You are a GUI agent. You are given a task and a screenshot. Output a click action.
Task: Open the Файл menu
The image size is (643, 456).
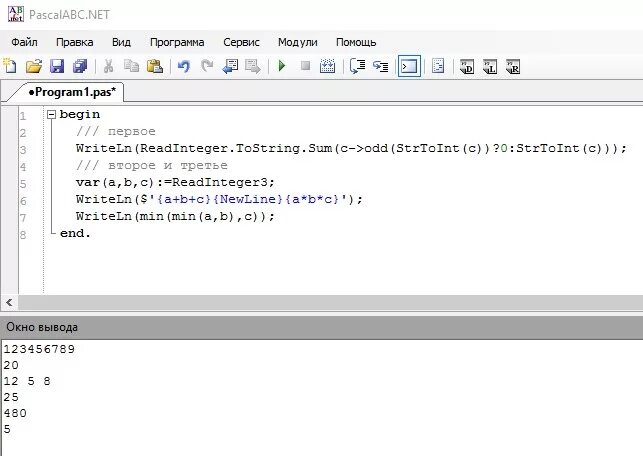click(24, 42)
